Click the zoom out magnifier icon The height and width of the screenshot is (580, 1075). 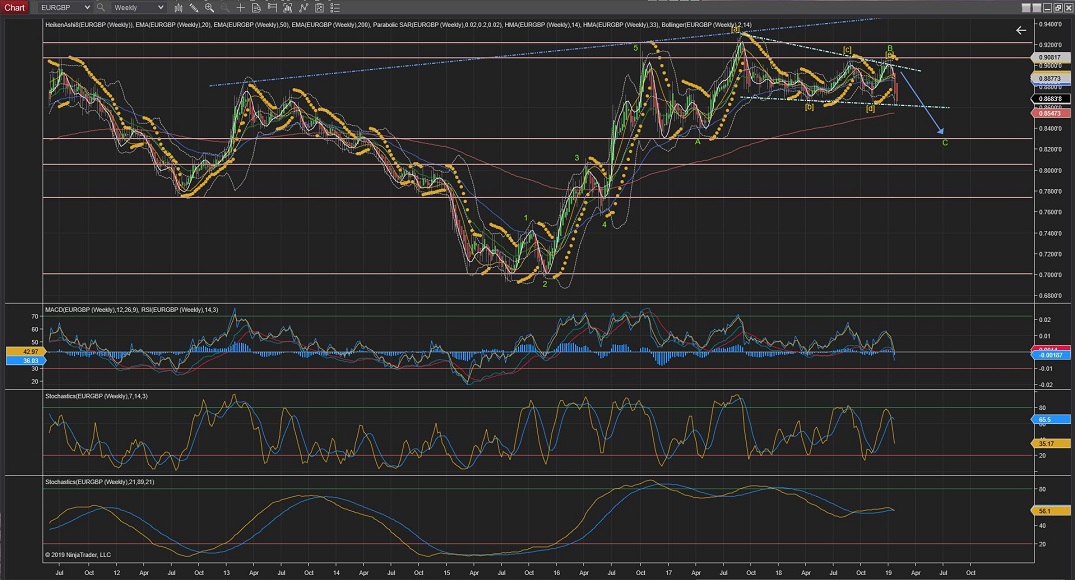[x=225, y=8]
